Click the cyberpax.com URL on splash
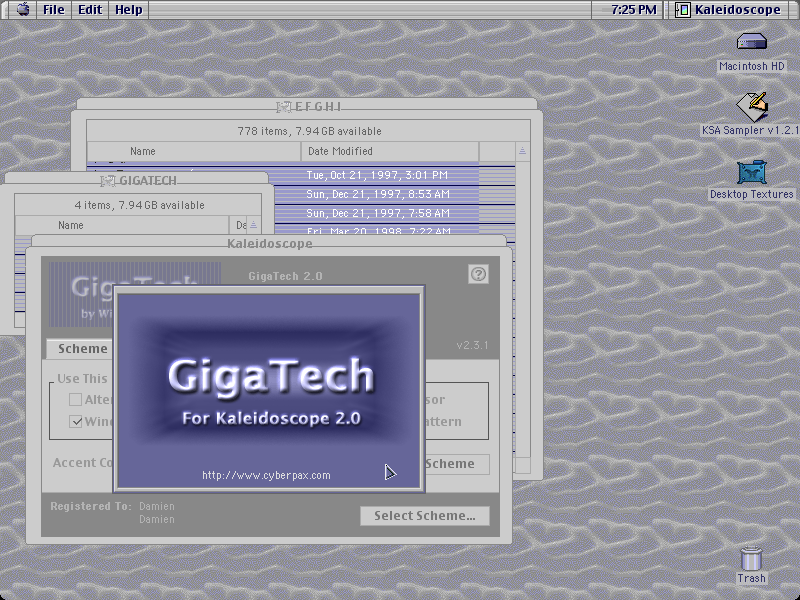This screenshot has width=800, height=600. click(x=266, y=476)
